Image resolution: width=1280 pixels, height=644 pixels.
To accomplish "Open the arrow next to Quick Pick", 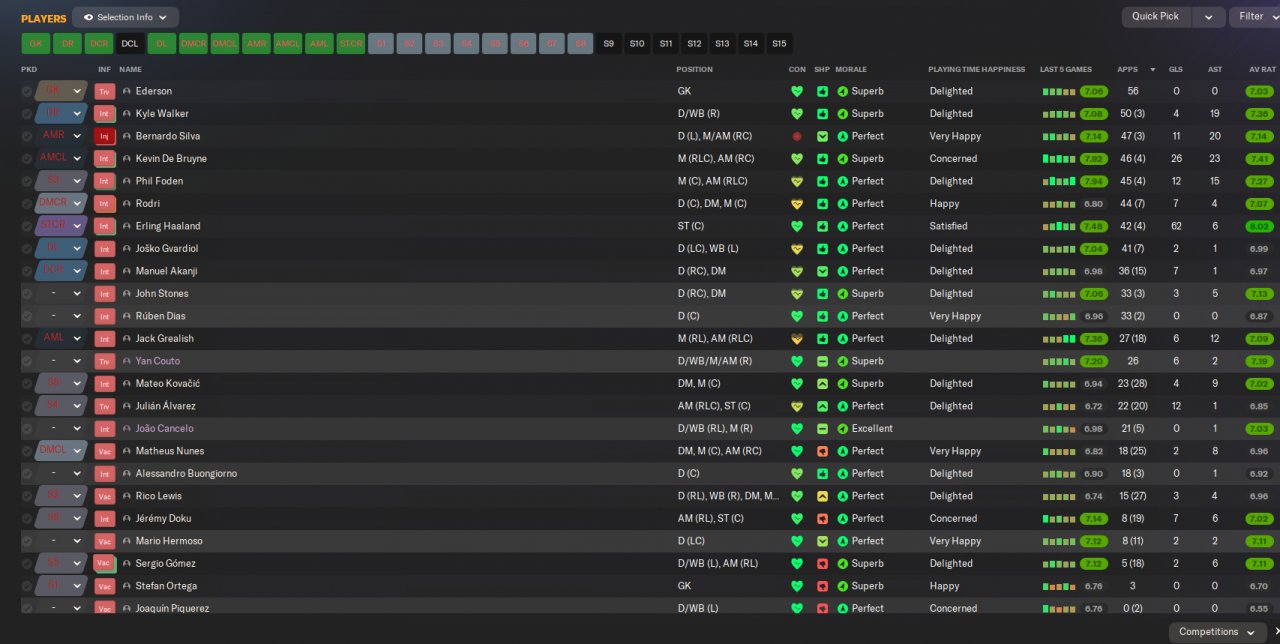I will [x=1209, y=17].
